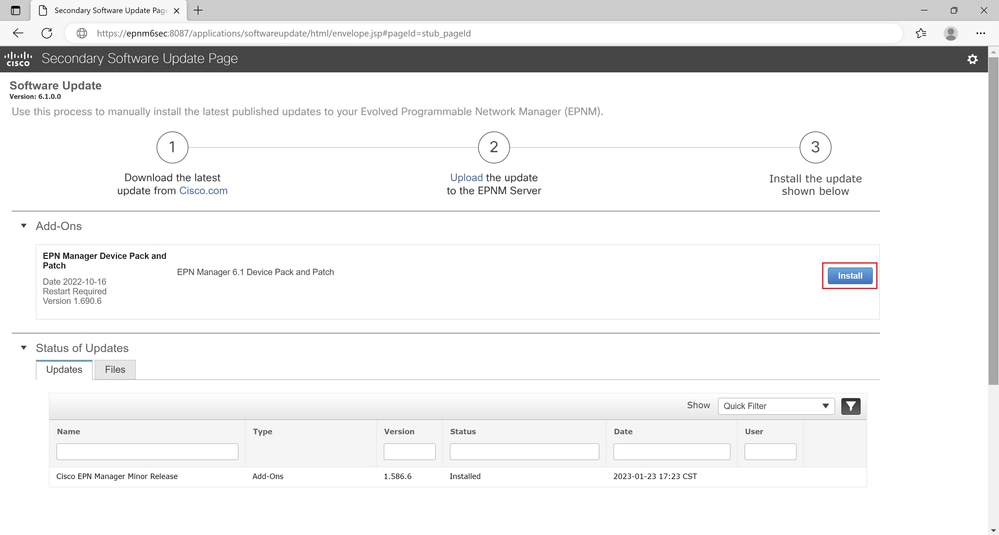The image size is (999, 535).
Task: Click the Cisco logo
Action: tap(18, 59)
